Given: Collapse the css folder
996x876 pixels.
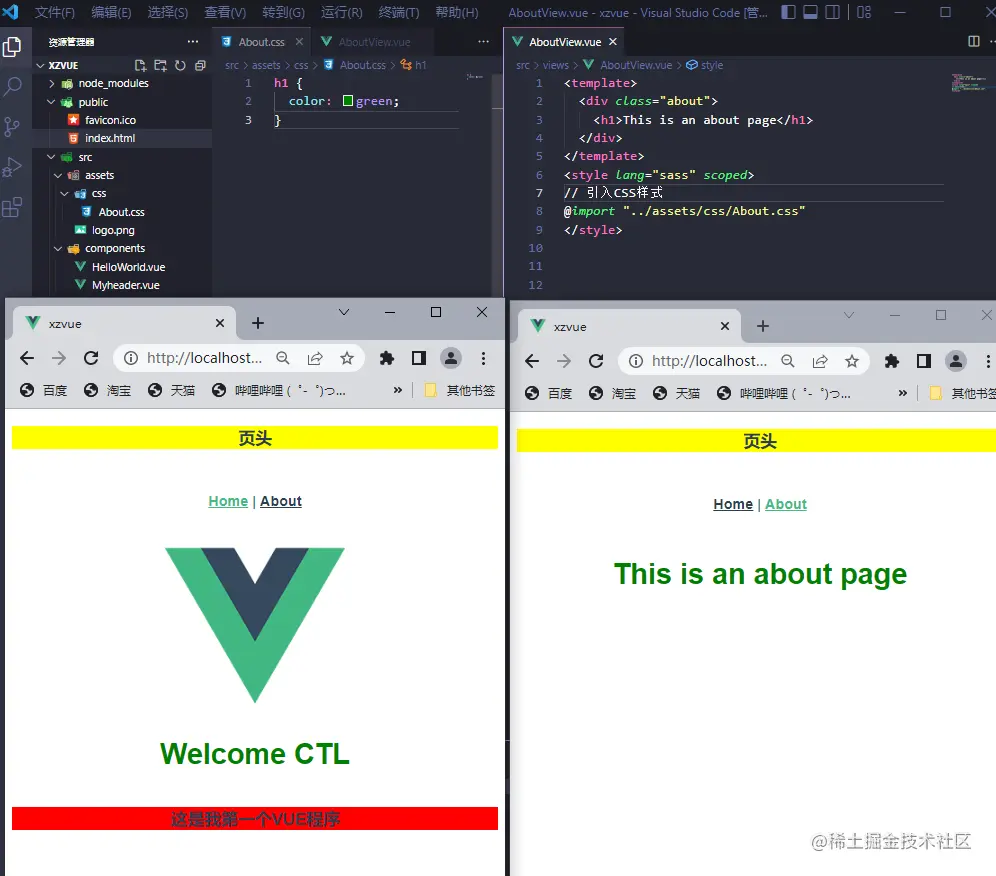Looking at the screenshot, I should (64, 194).
